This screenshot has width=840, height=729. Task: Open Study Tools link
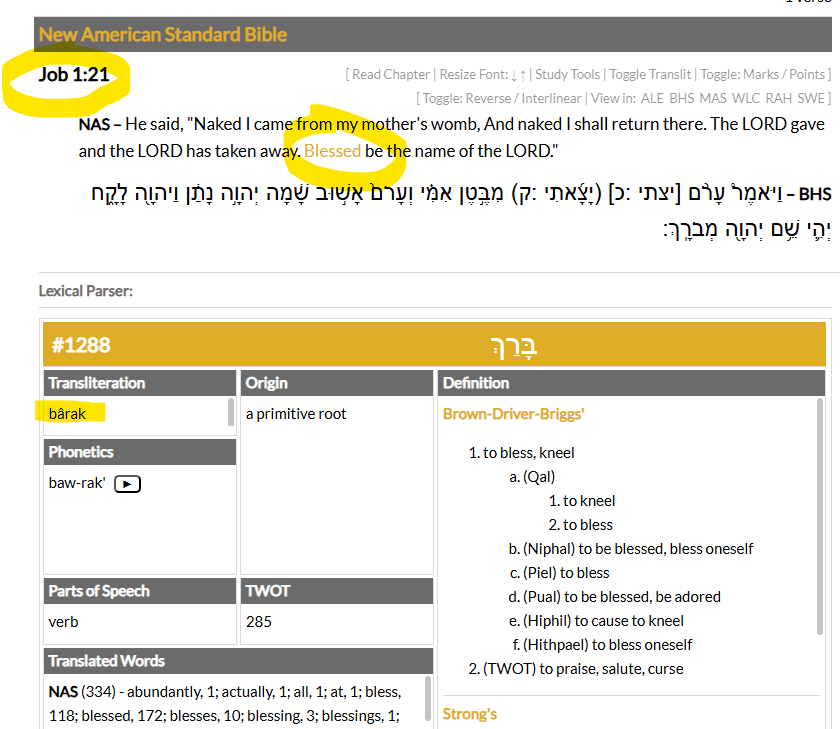click(x=567, y=74)
